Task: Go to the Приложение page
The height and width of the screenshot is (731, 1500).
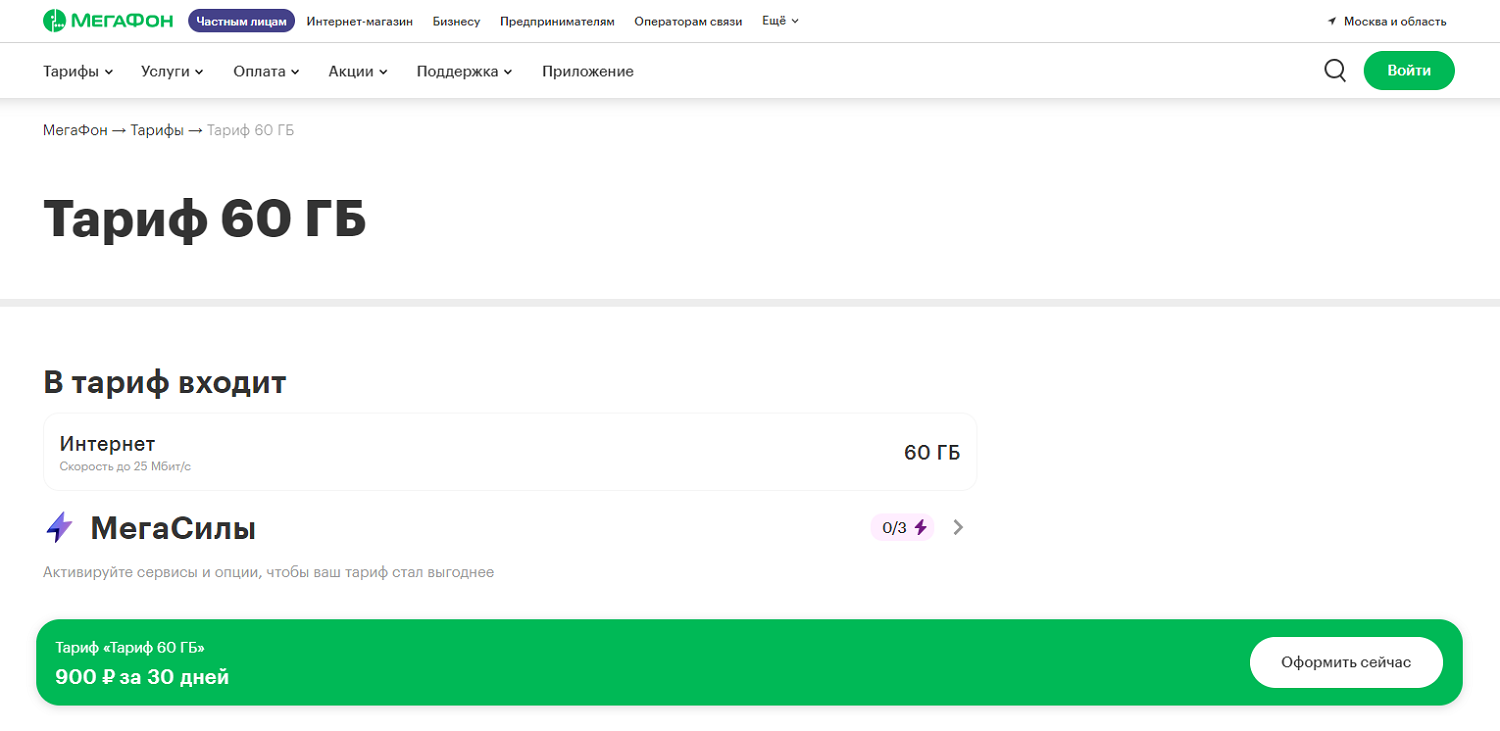Action: (588, 71)
